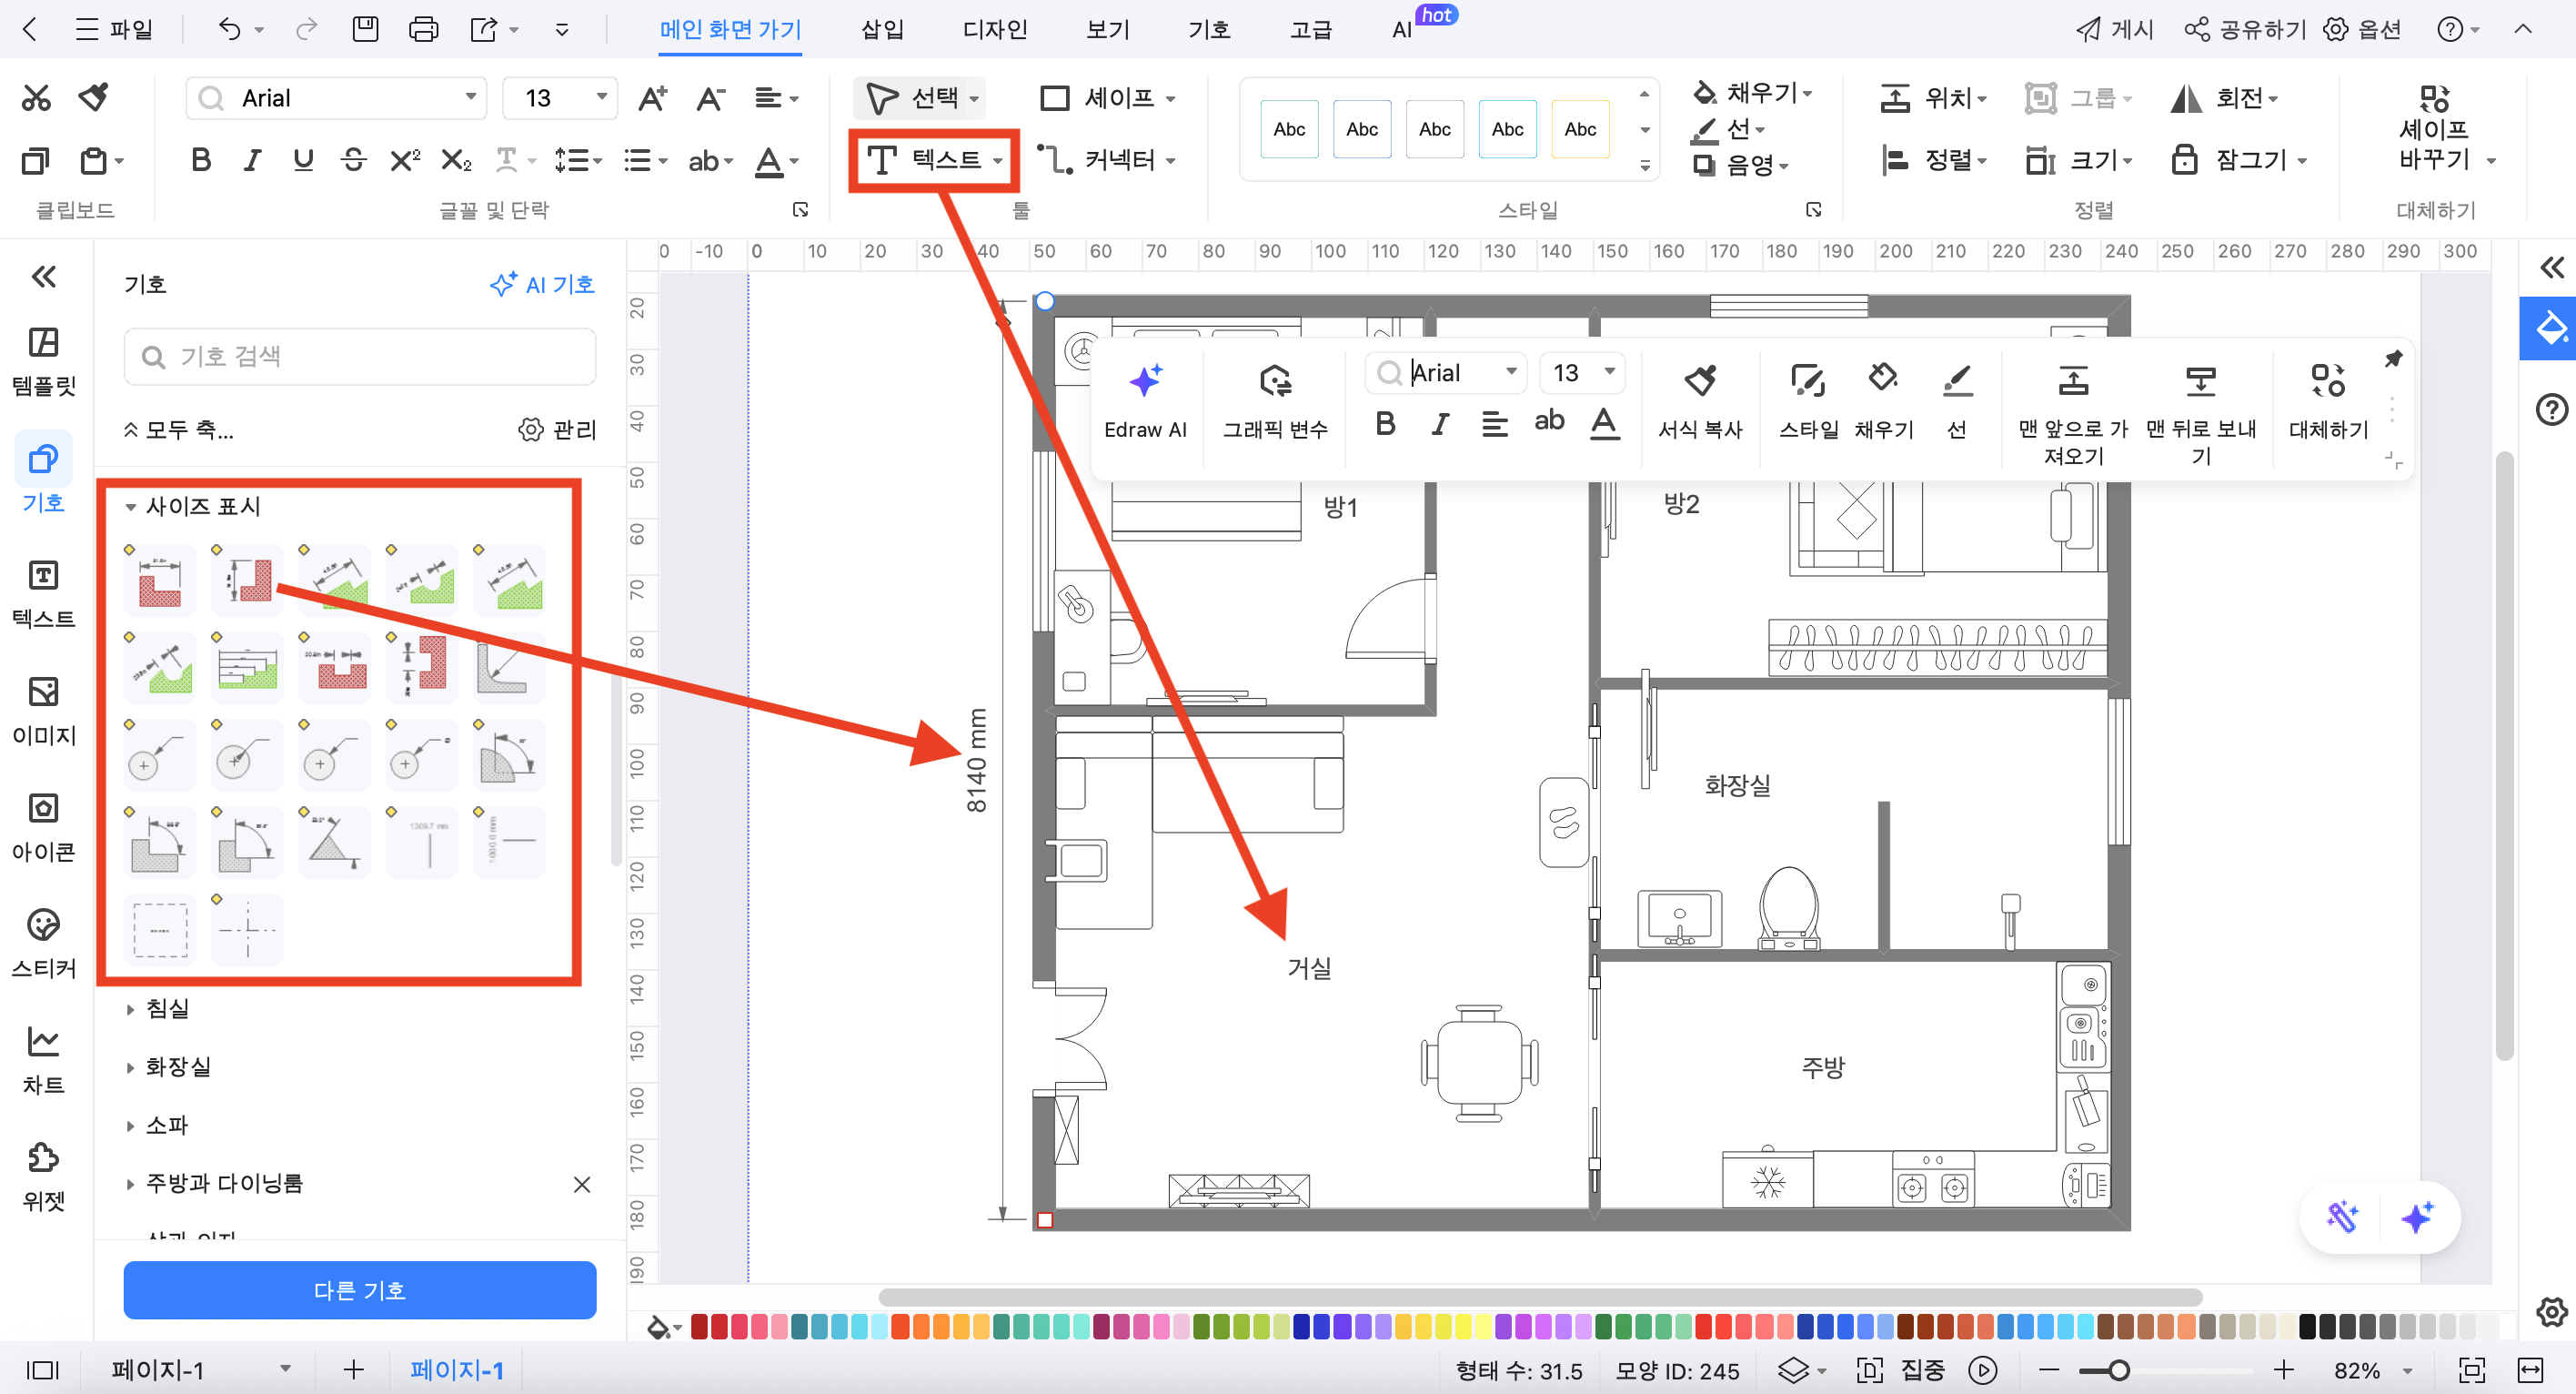Click 게시 button
Screen dimensions: 2576x1394
coord(2114,29)
